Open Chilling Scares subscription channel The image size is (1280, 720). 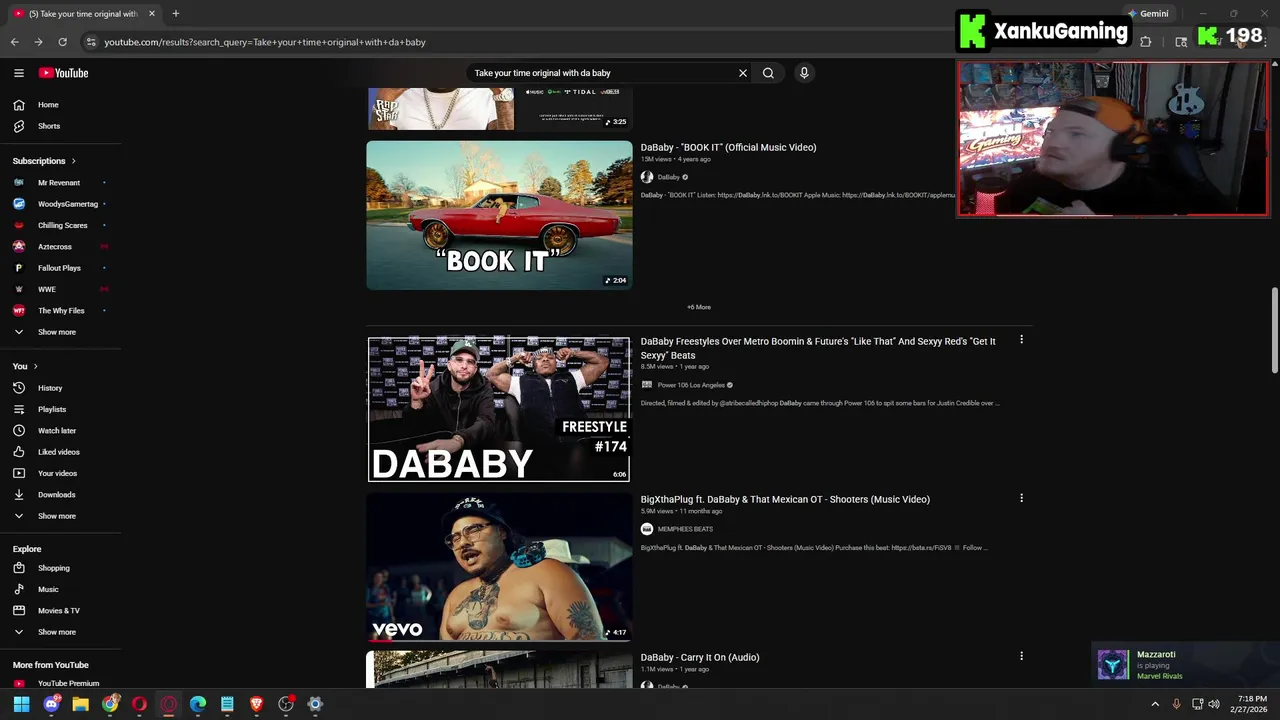pos(60,225)
